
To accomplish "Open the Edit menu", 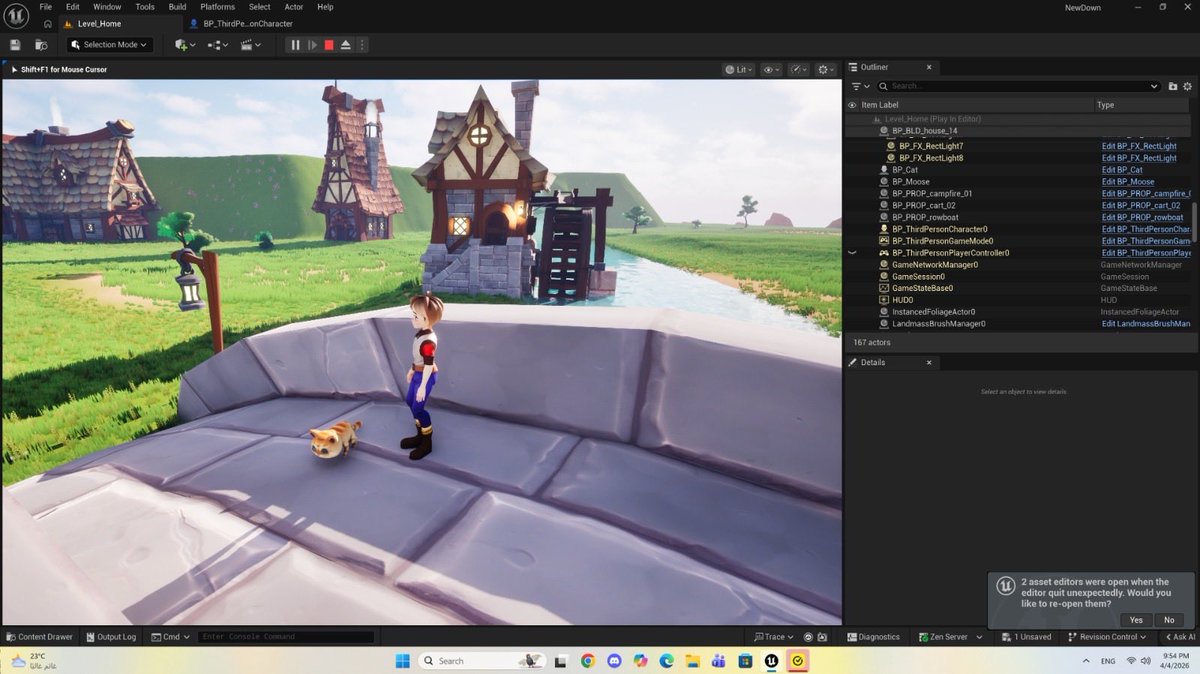I will pyautogui.click(x=73, y=7).
